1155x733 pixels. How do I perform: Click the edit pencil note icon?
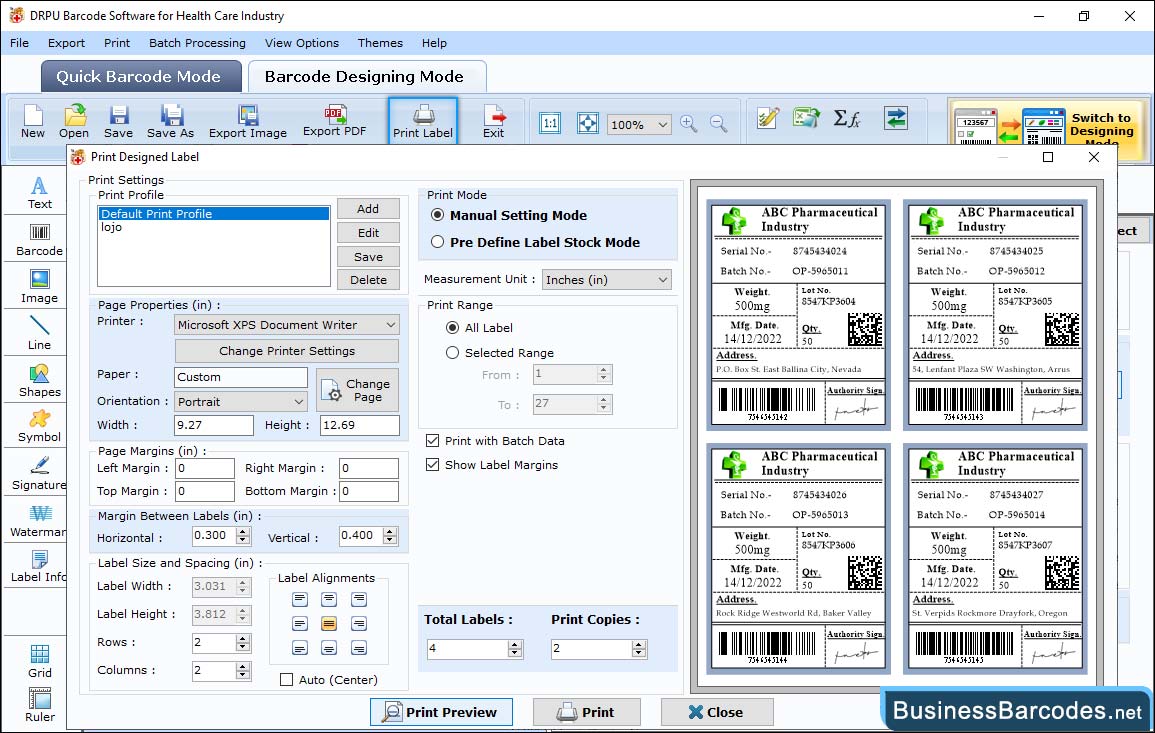[x=768, y=118]
